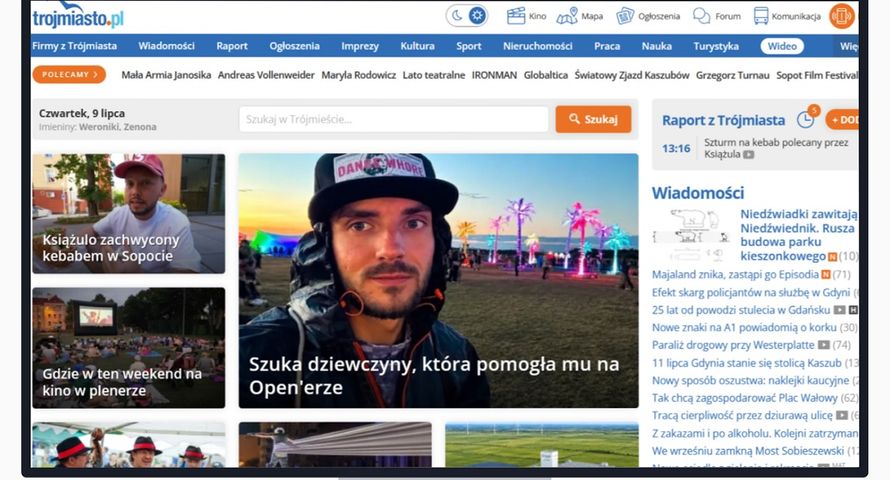Open the green fields aerial thumbnail
Image resolution: width=890 pixels, height=480 pixels.
(x=541, y=445)
